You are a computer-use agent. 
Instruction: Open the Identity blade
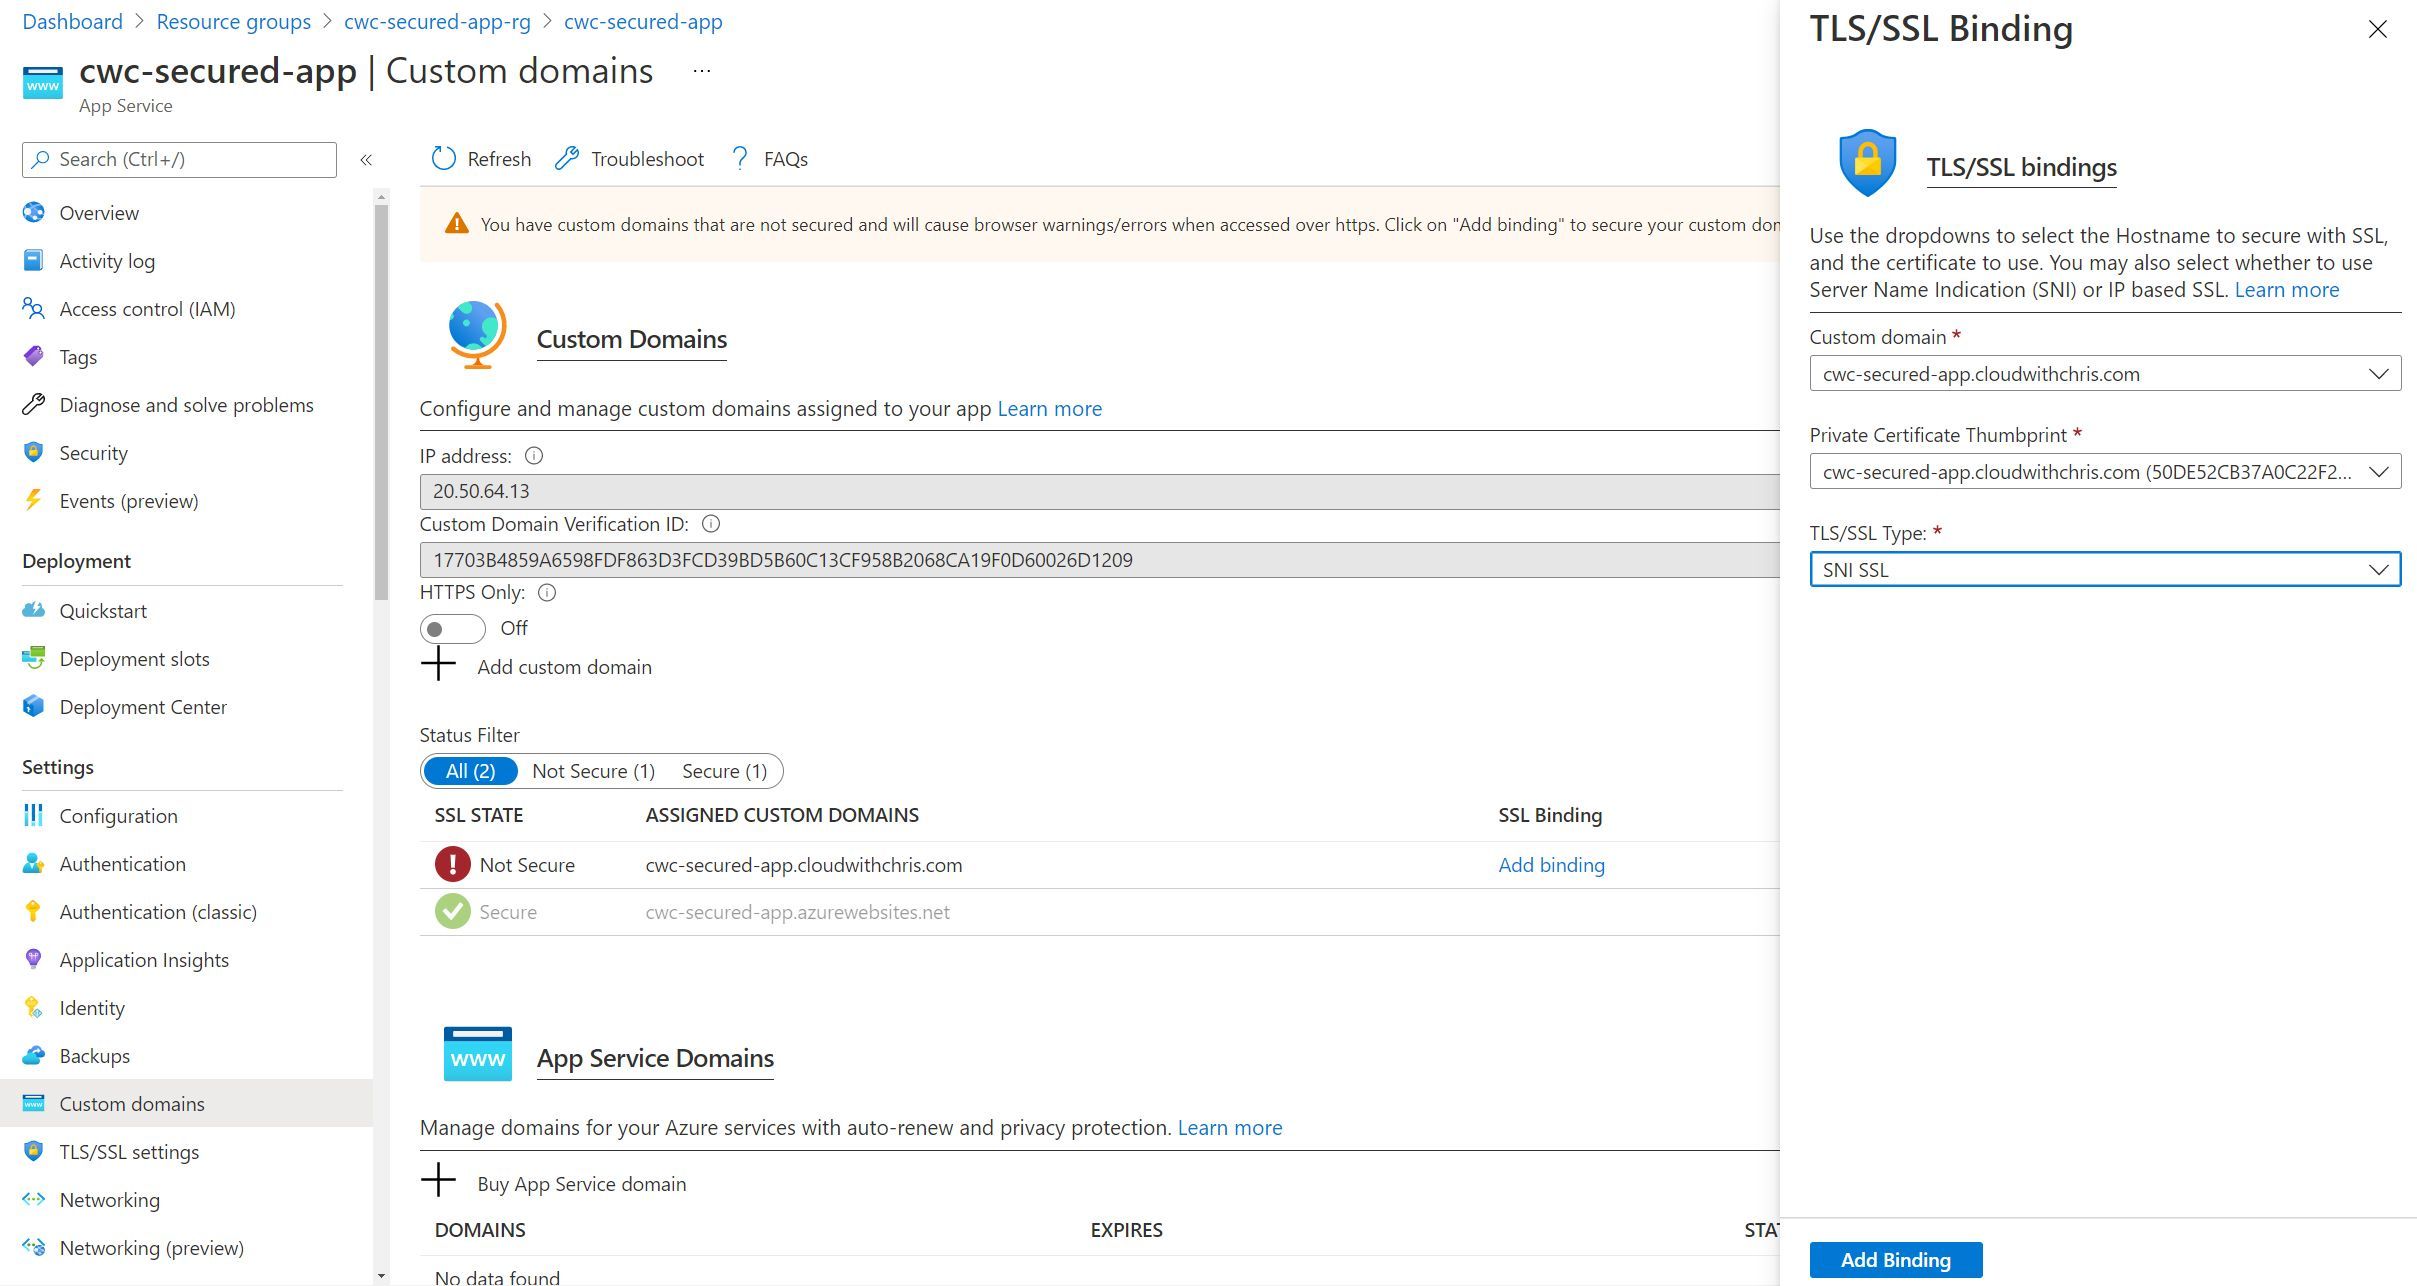(x=92, y=1007)
